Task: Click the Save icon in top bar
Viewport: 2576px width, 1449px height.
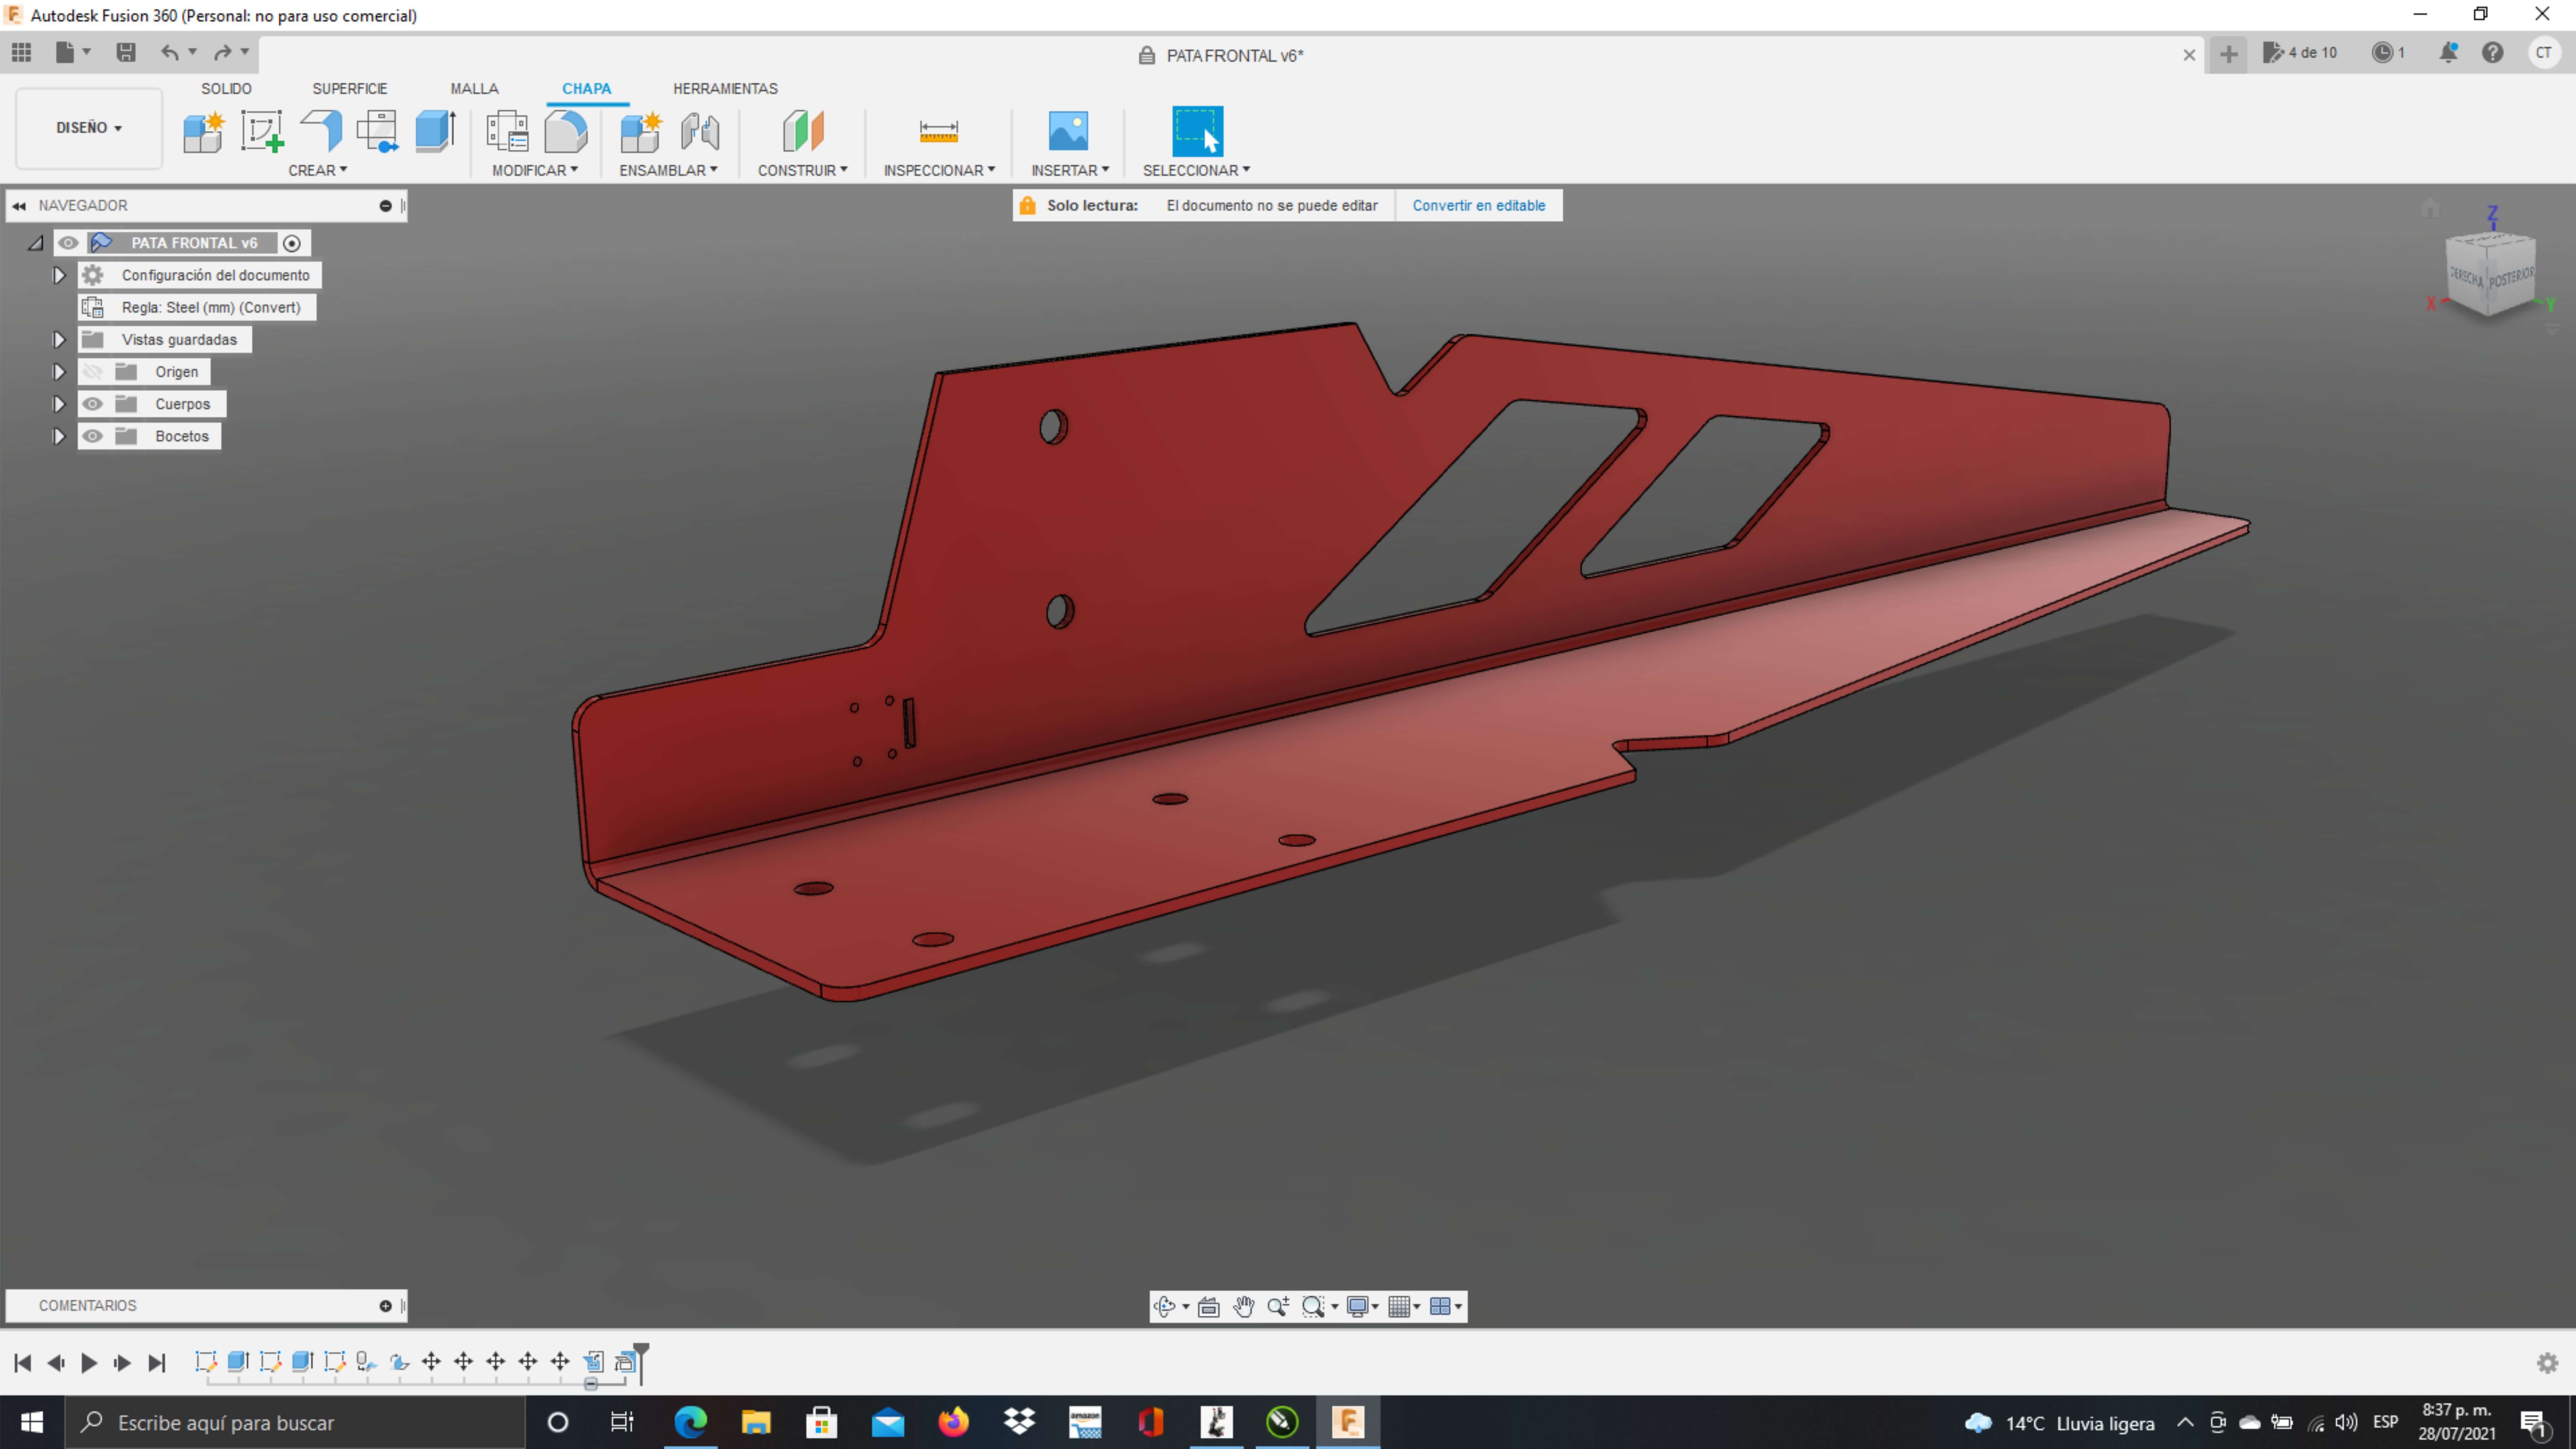Action: pyautogui.click(x=126, y=53)
